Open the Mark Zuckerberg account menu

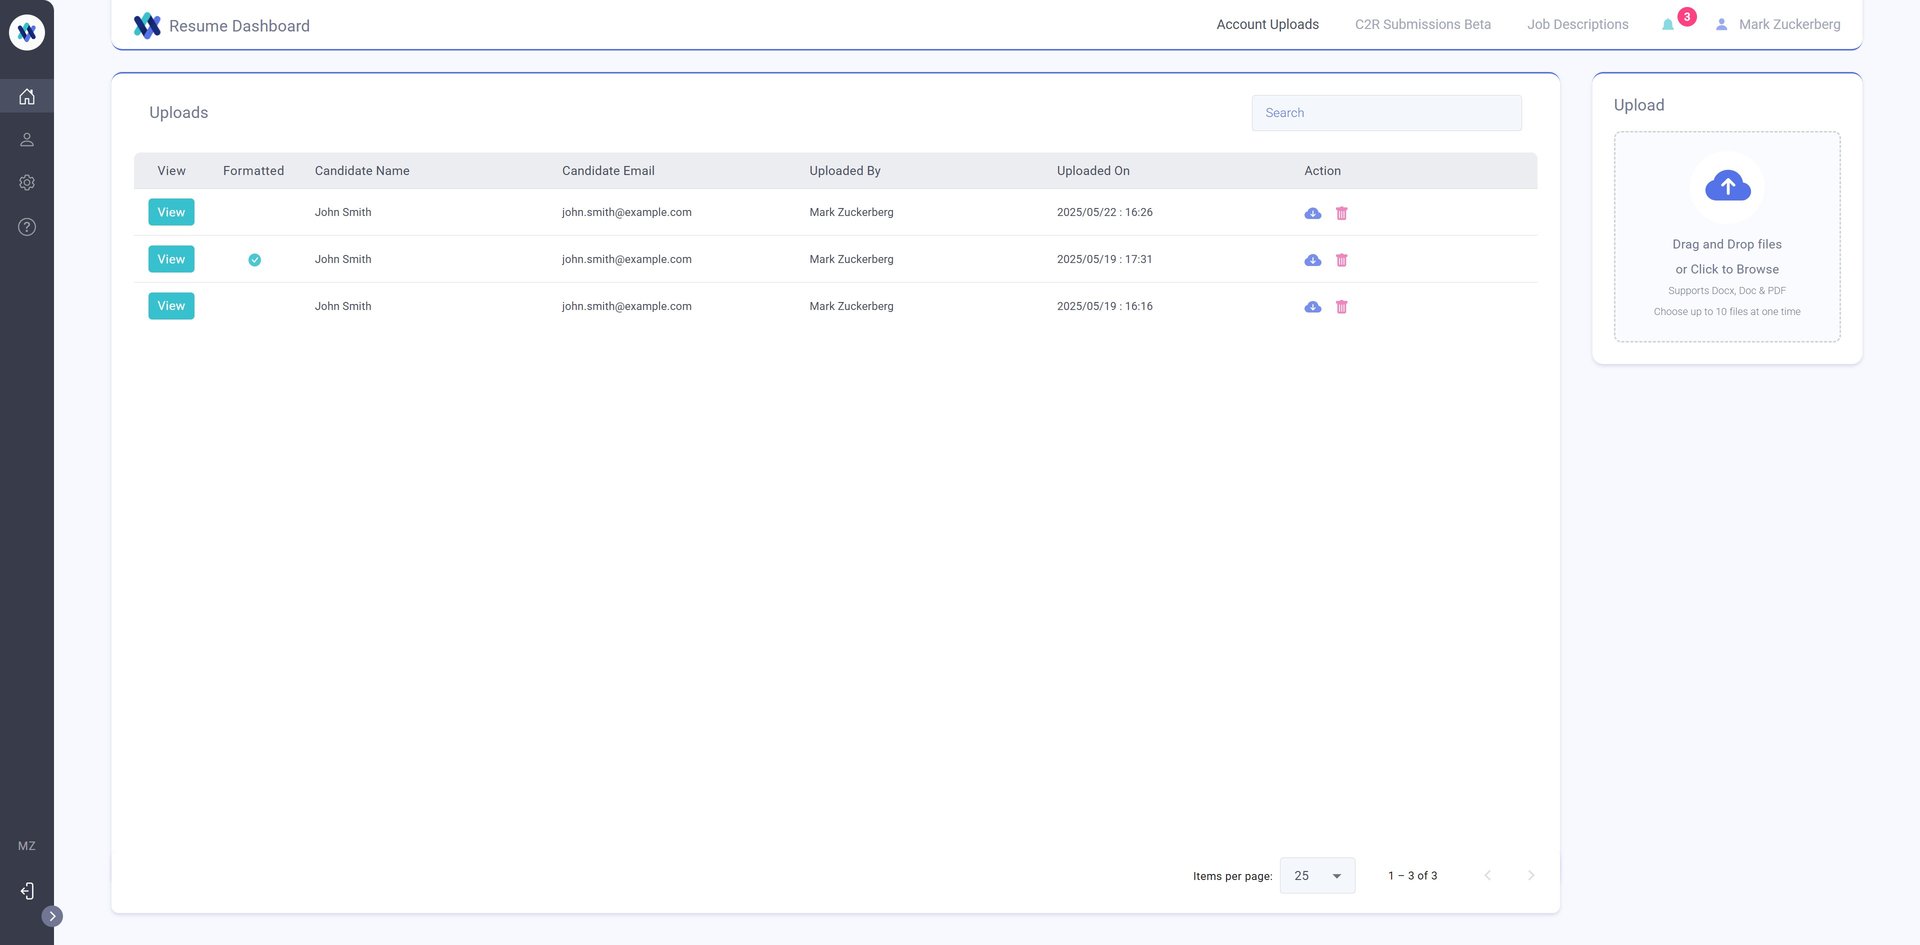pos(1778,25)
